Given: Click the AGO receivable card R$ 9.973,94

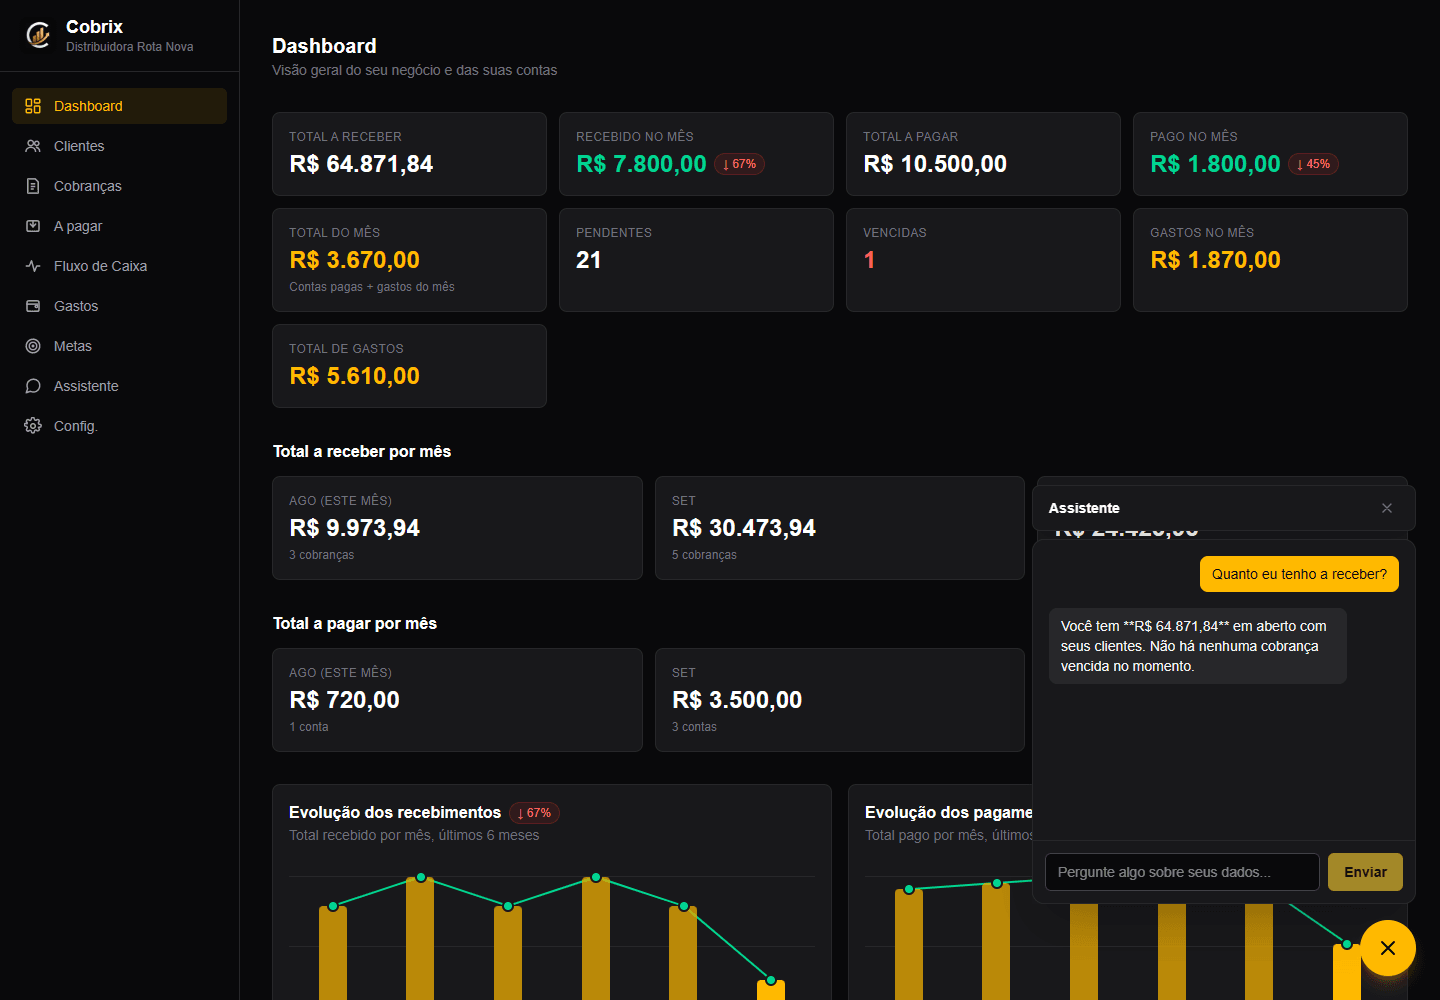Looking at the screenshot, I should [x=457, y=528].
